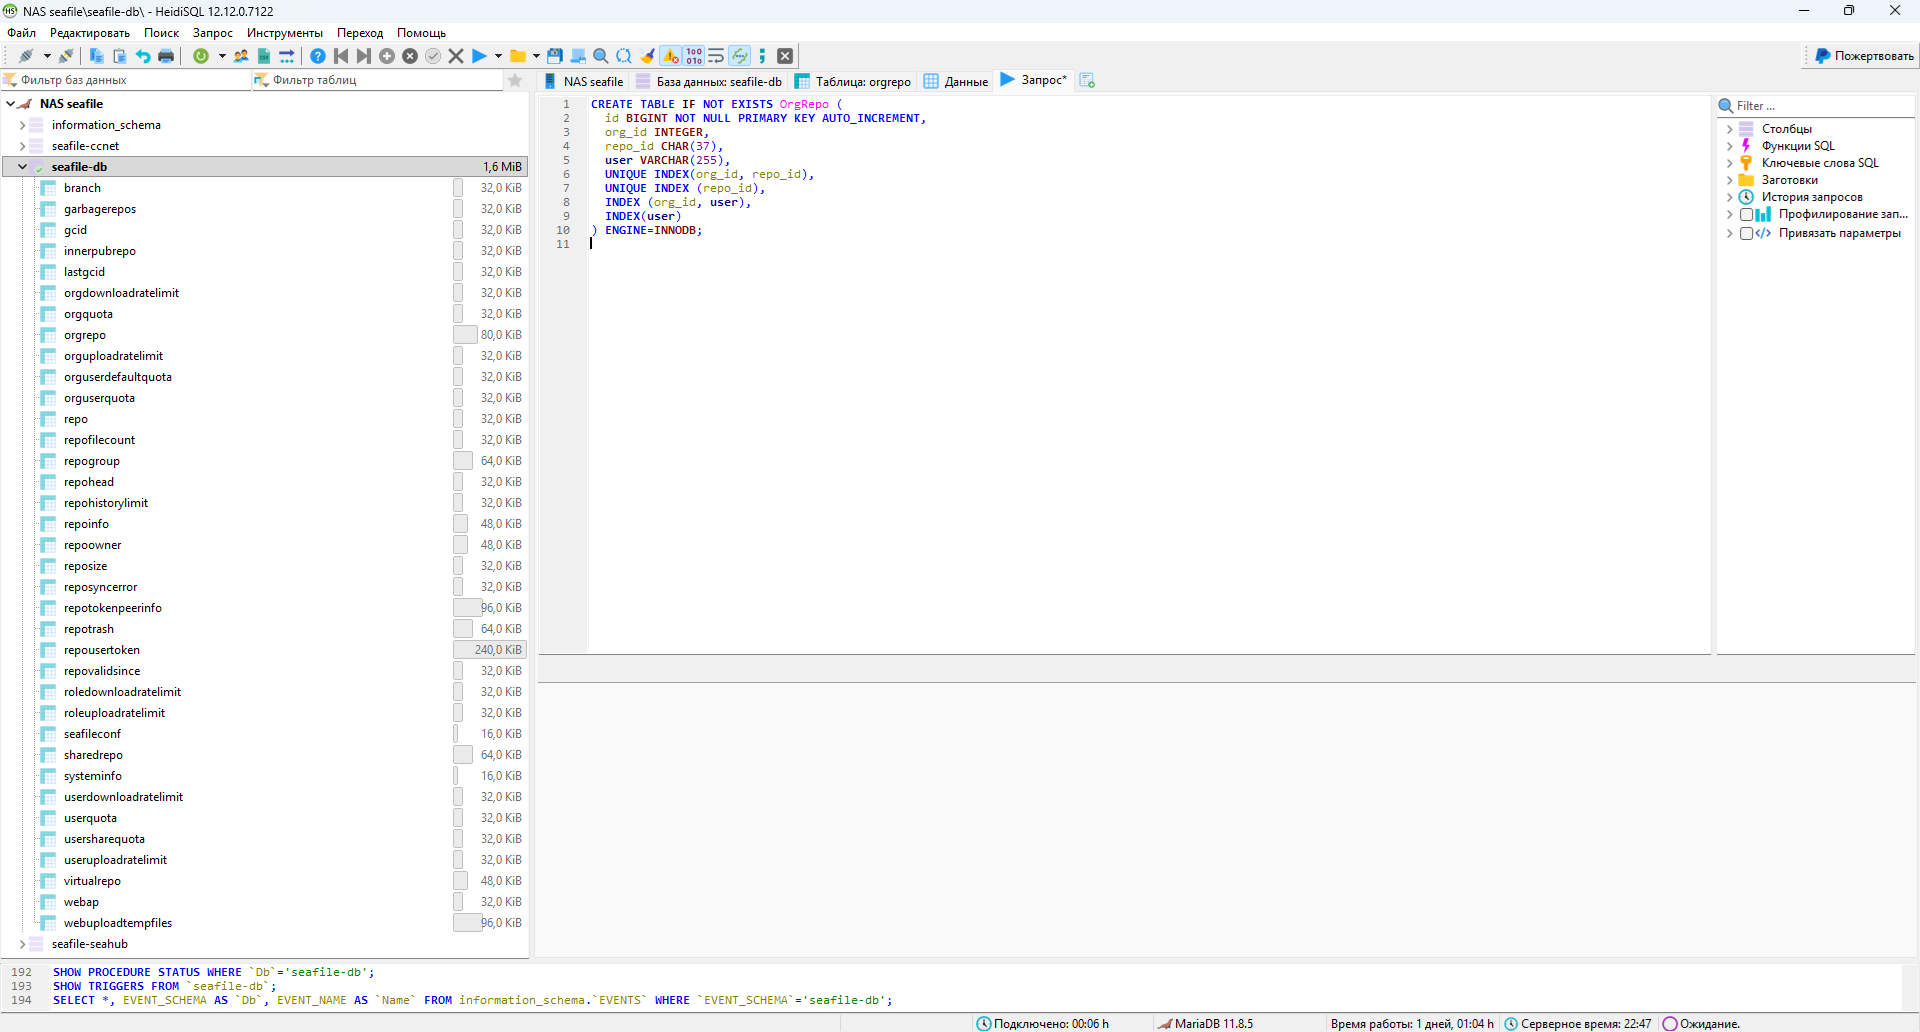This screenshot has width=1920, height=1032.
Task: Click the print icon in toolbar
Action: pyautogui.click(x=166, y=56)
